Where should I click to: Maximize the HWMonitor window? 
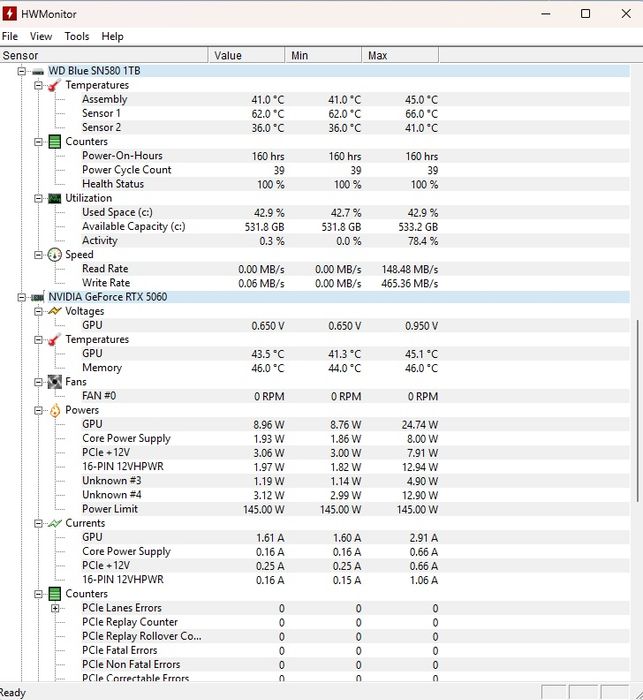point(585,14)
